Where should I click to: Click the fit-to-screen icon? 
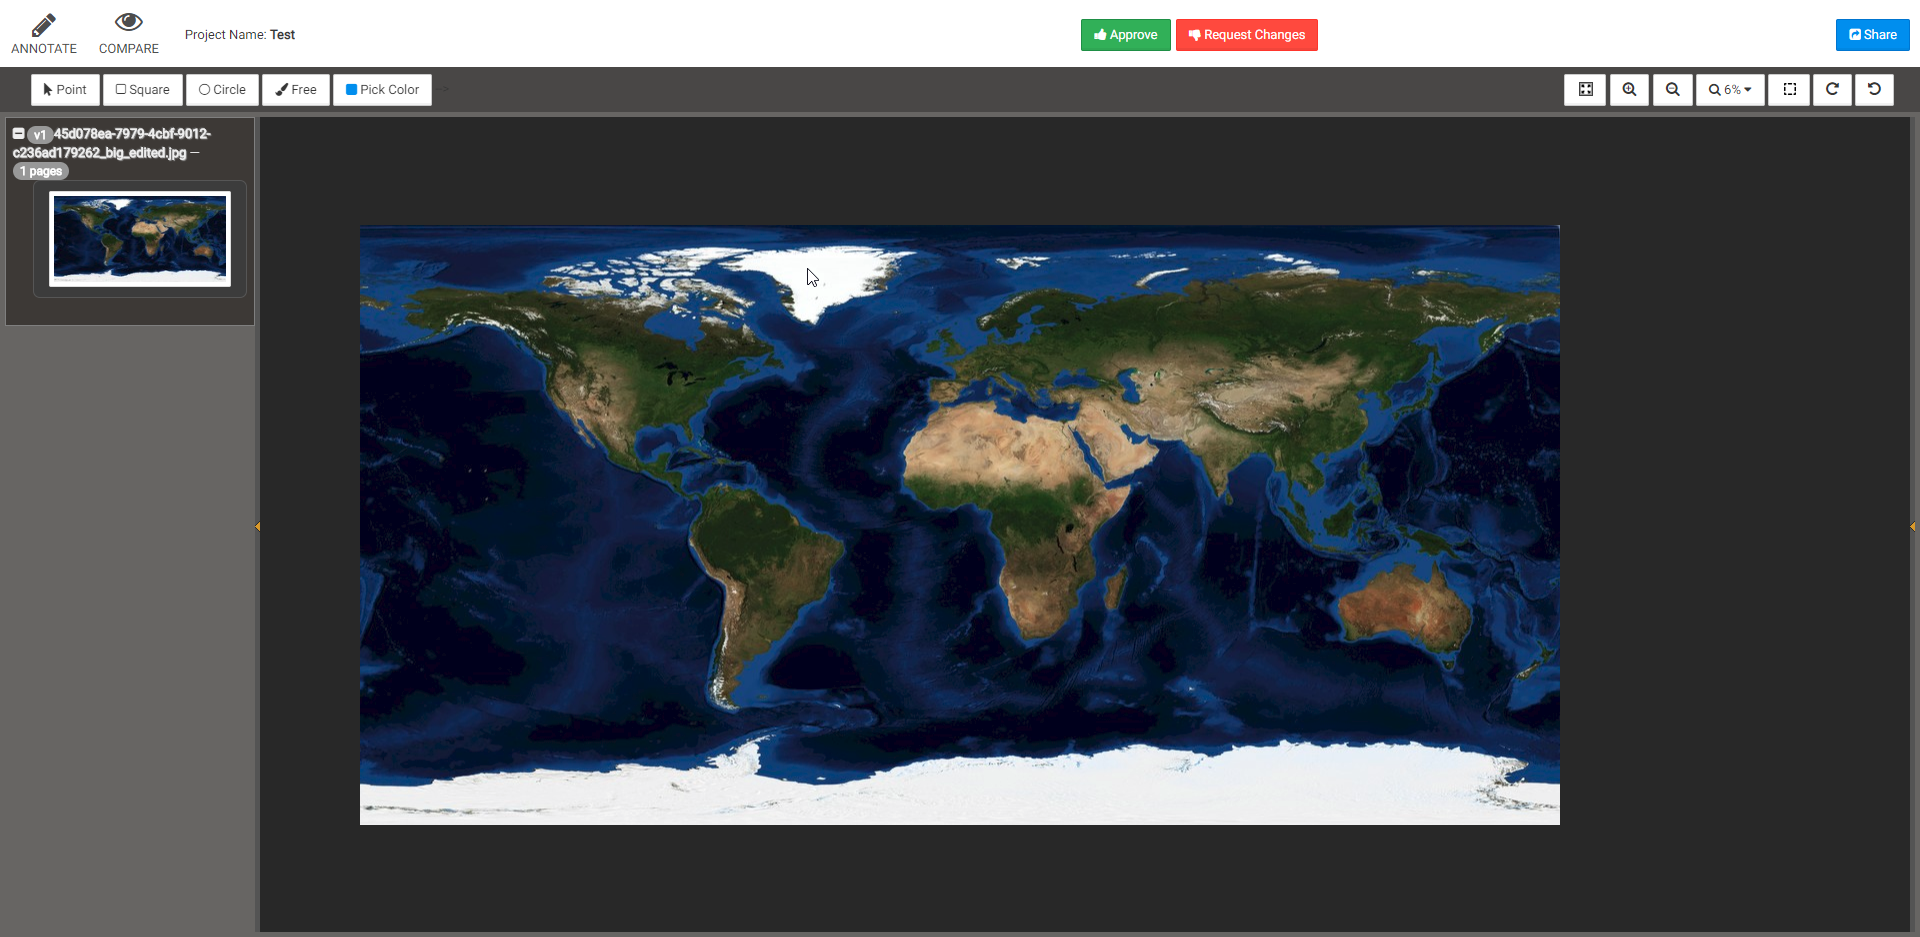tap(1585, 89)
